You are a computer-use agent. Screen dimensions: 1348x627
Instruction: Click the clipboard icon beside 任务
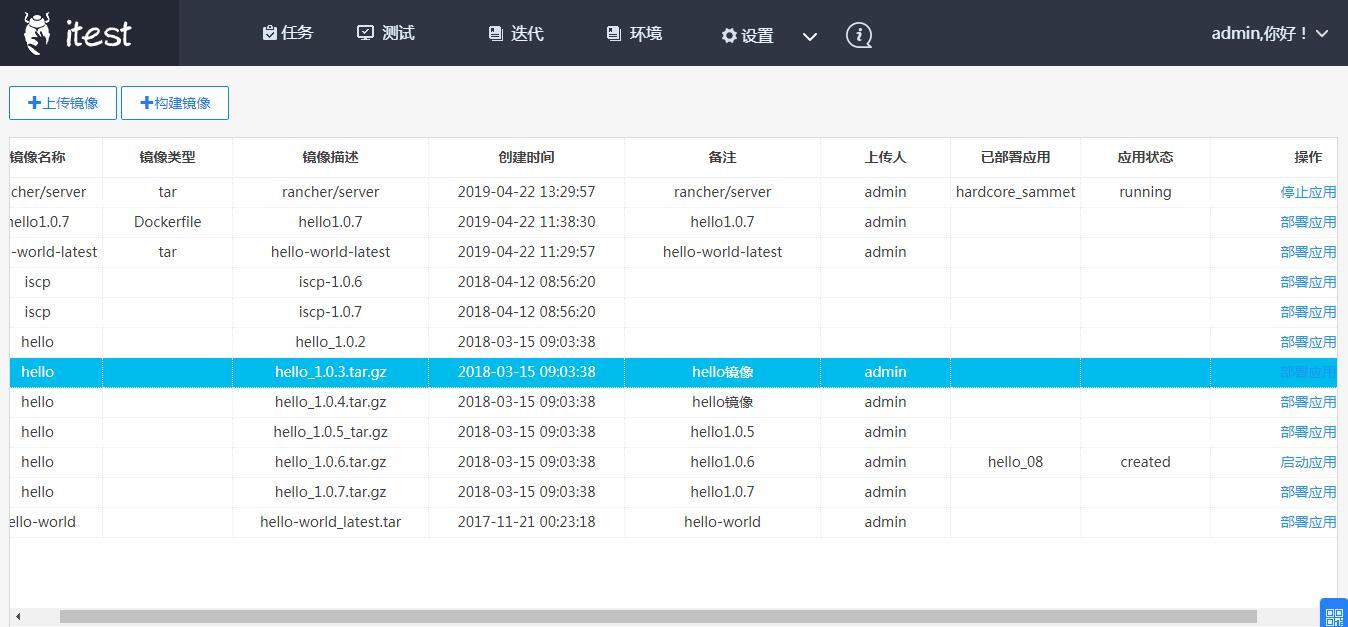[269, 31]
